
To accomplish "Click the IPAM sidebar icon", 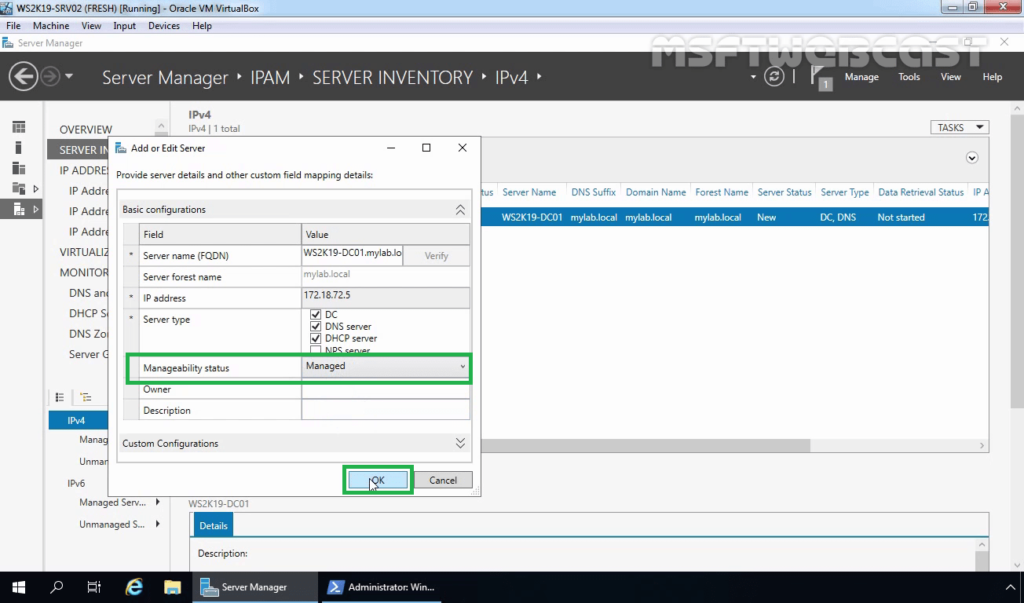I will coord(19,209).
